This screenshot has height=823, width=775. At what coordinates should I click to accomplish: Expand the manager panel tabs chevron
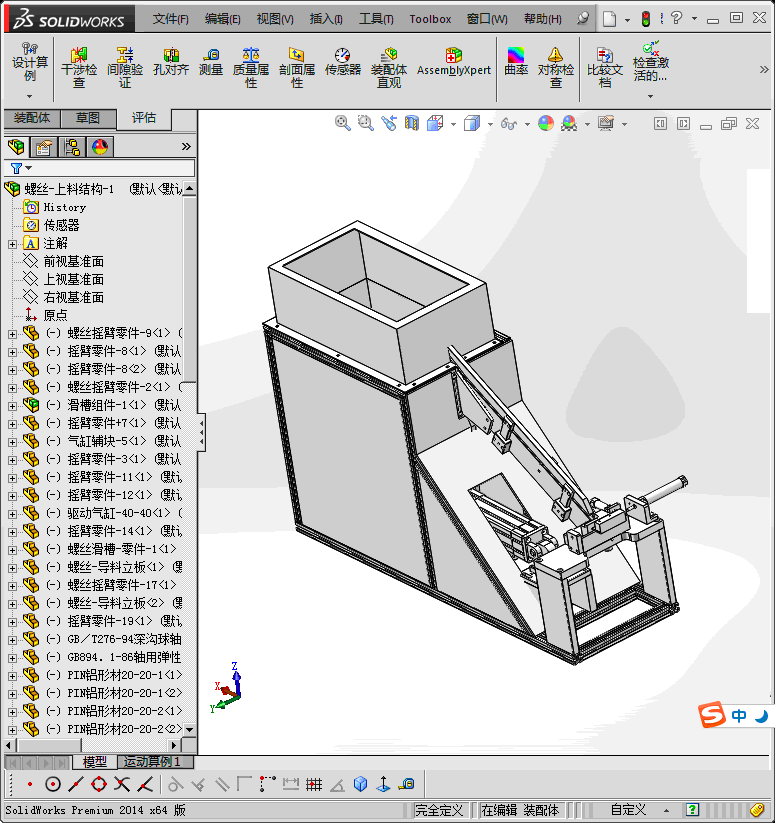(186, 146)
